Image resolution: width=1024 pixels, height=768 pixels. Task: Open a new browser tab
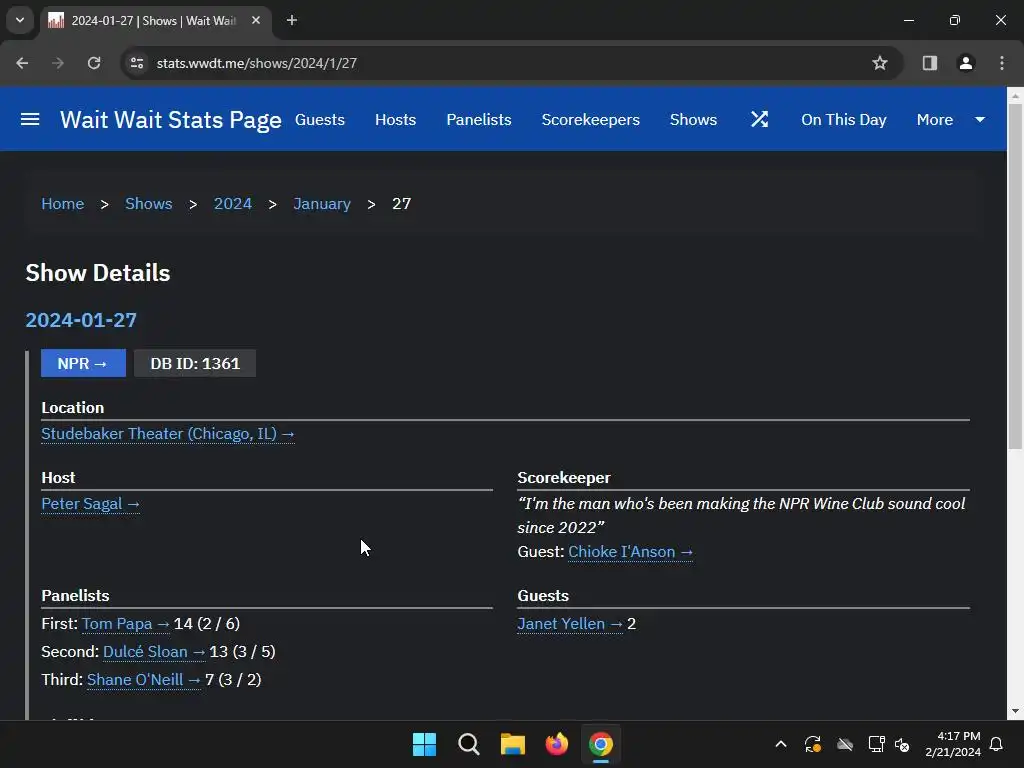tap(292, 21)
